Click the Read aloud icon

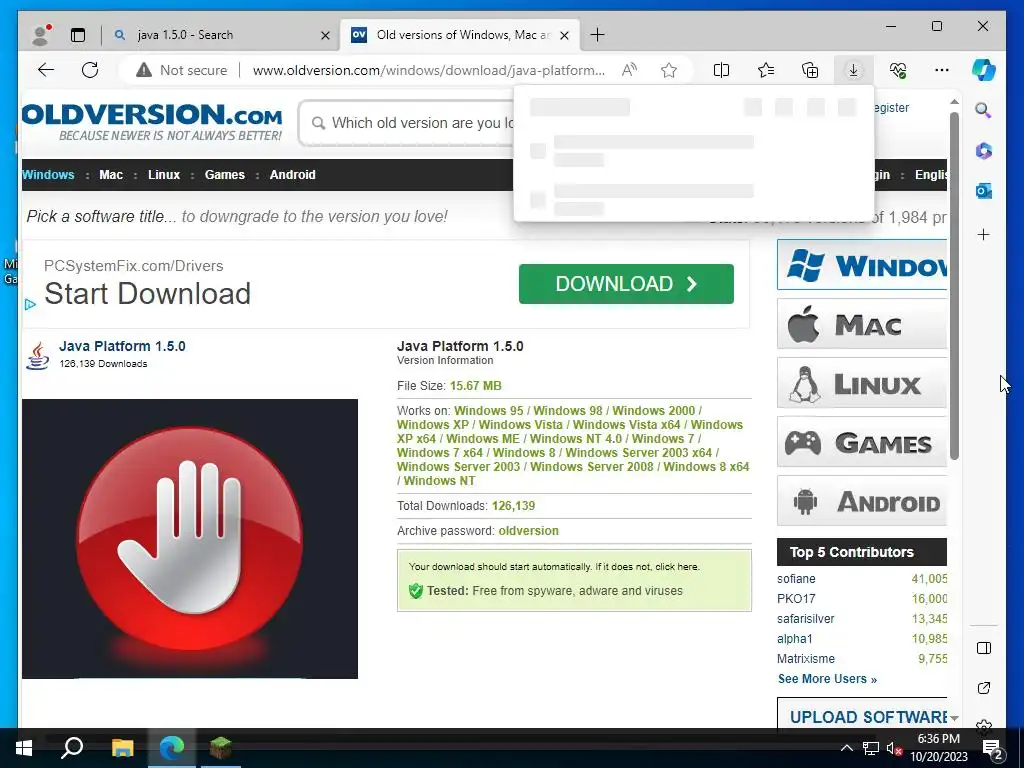[630, 70]
